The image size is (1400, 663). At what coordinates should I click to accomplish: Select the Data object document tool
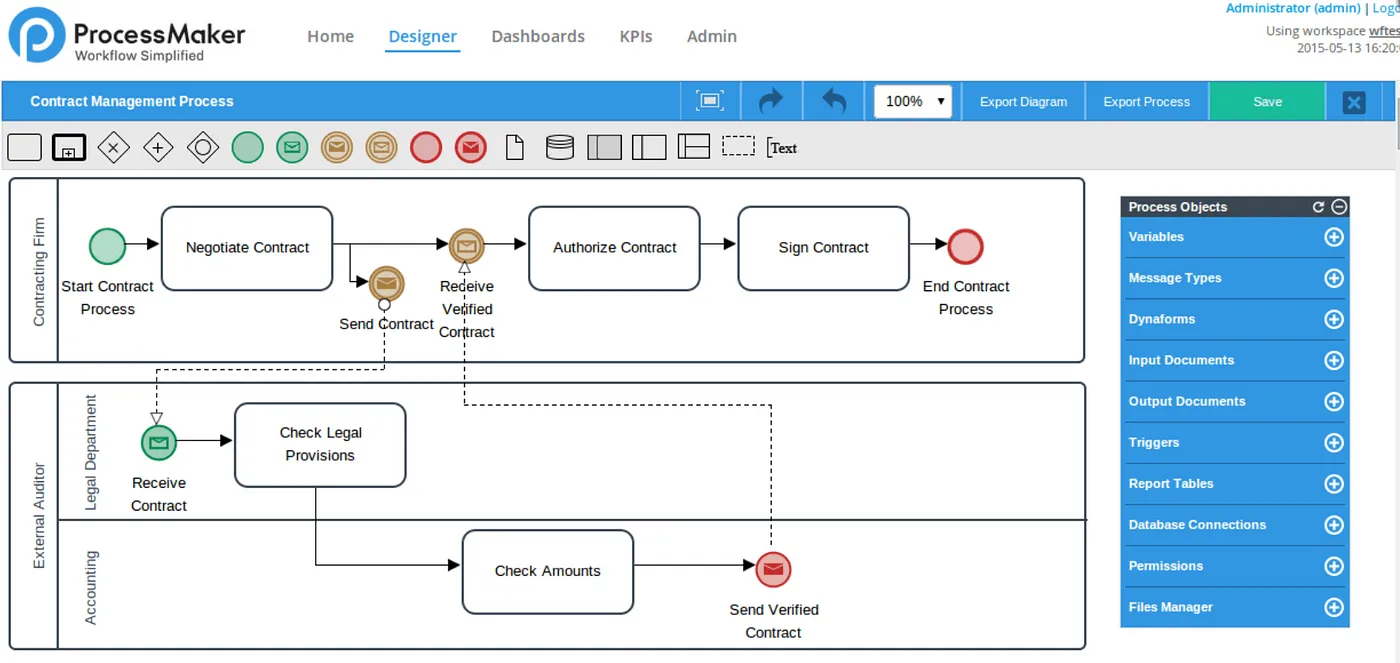[x=514, y=148]
